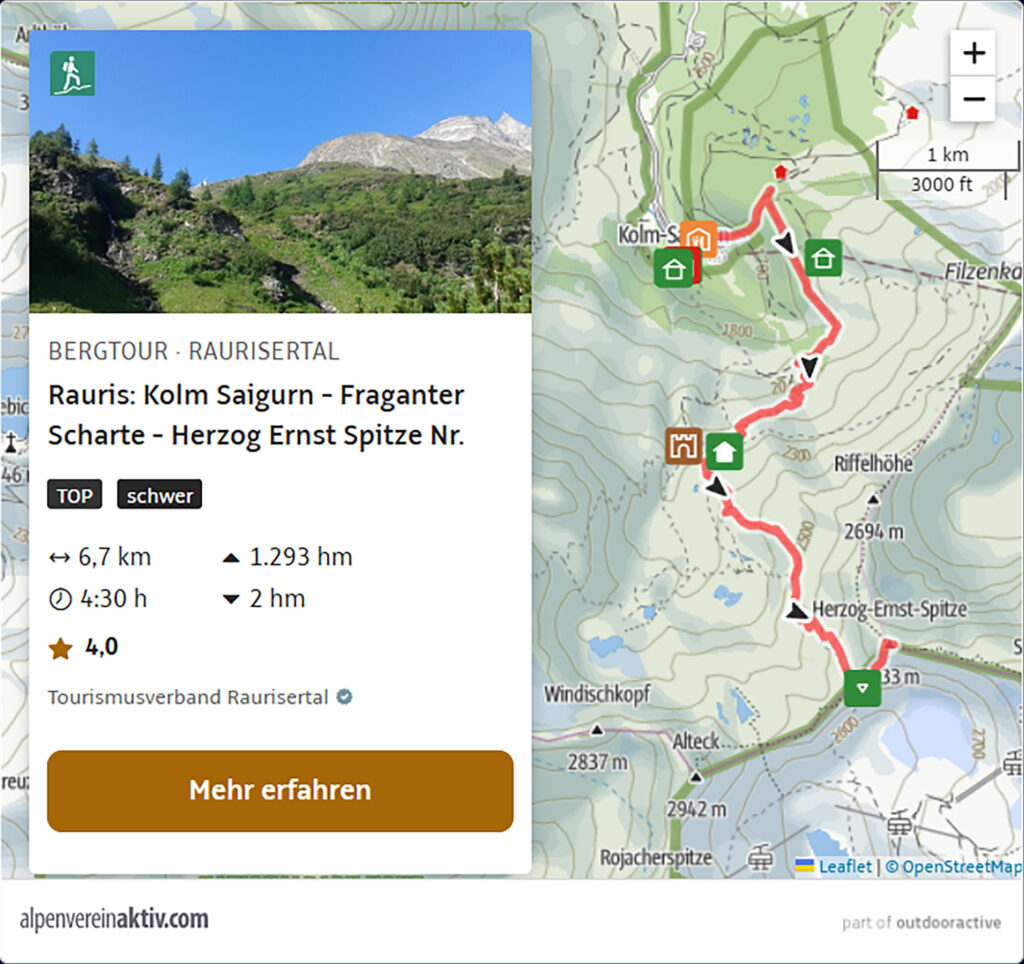Click the red house marker near scale bar

click(912, 113)
